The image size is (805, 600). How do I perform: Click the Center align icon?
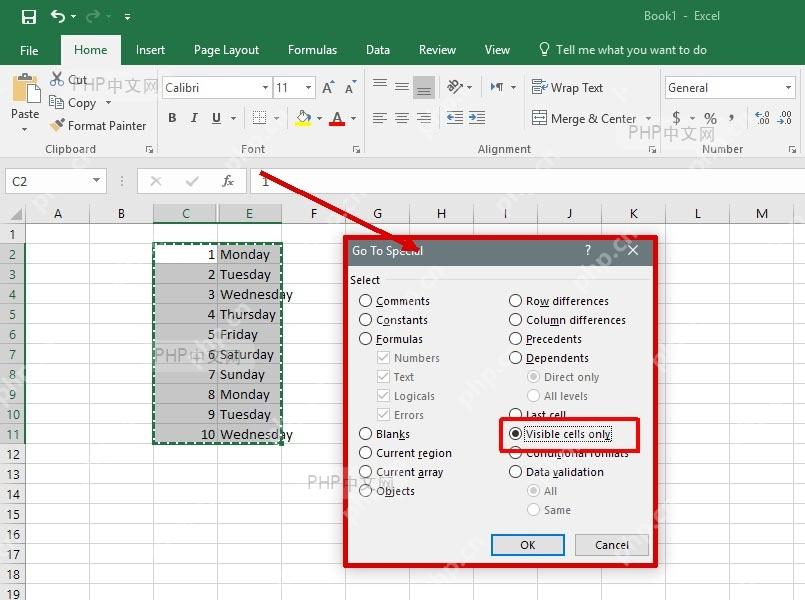[401, 119]
